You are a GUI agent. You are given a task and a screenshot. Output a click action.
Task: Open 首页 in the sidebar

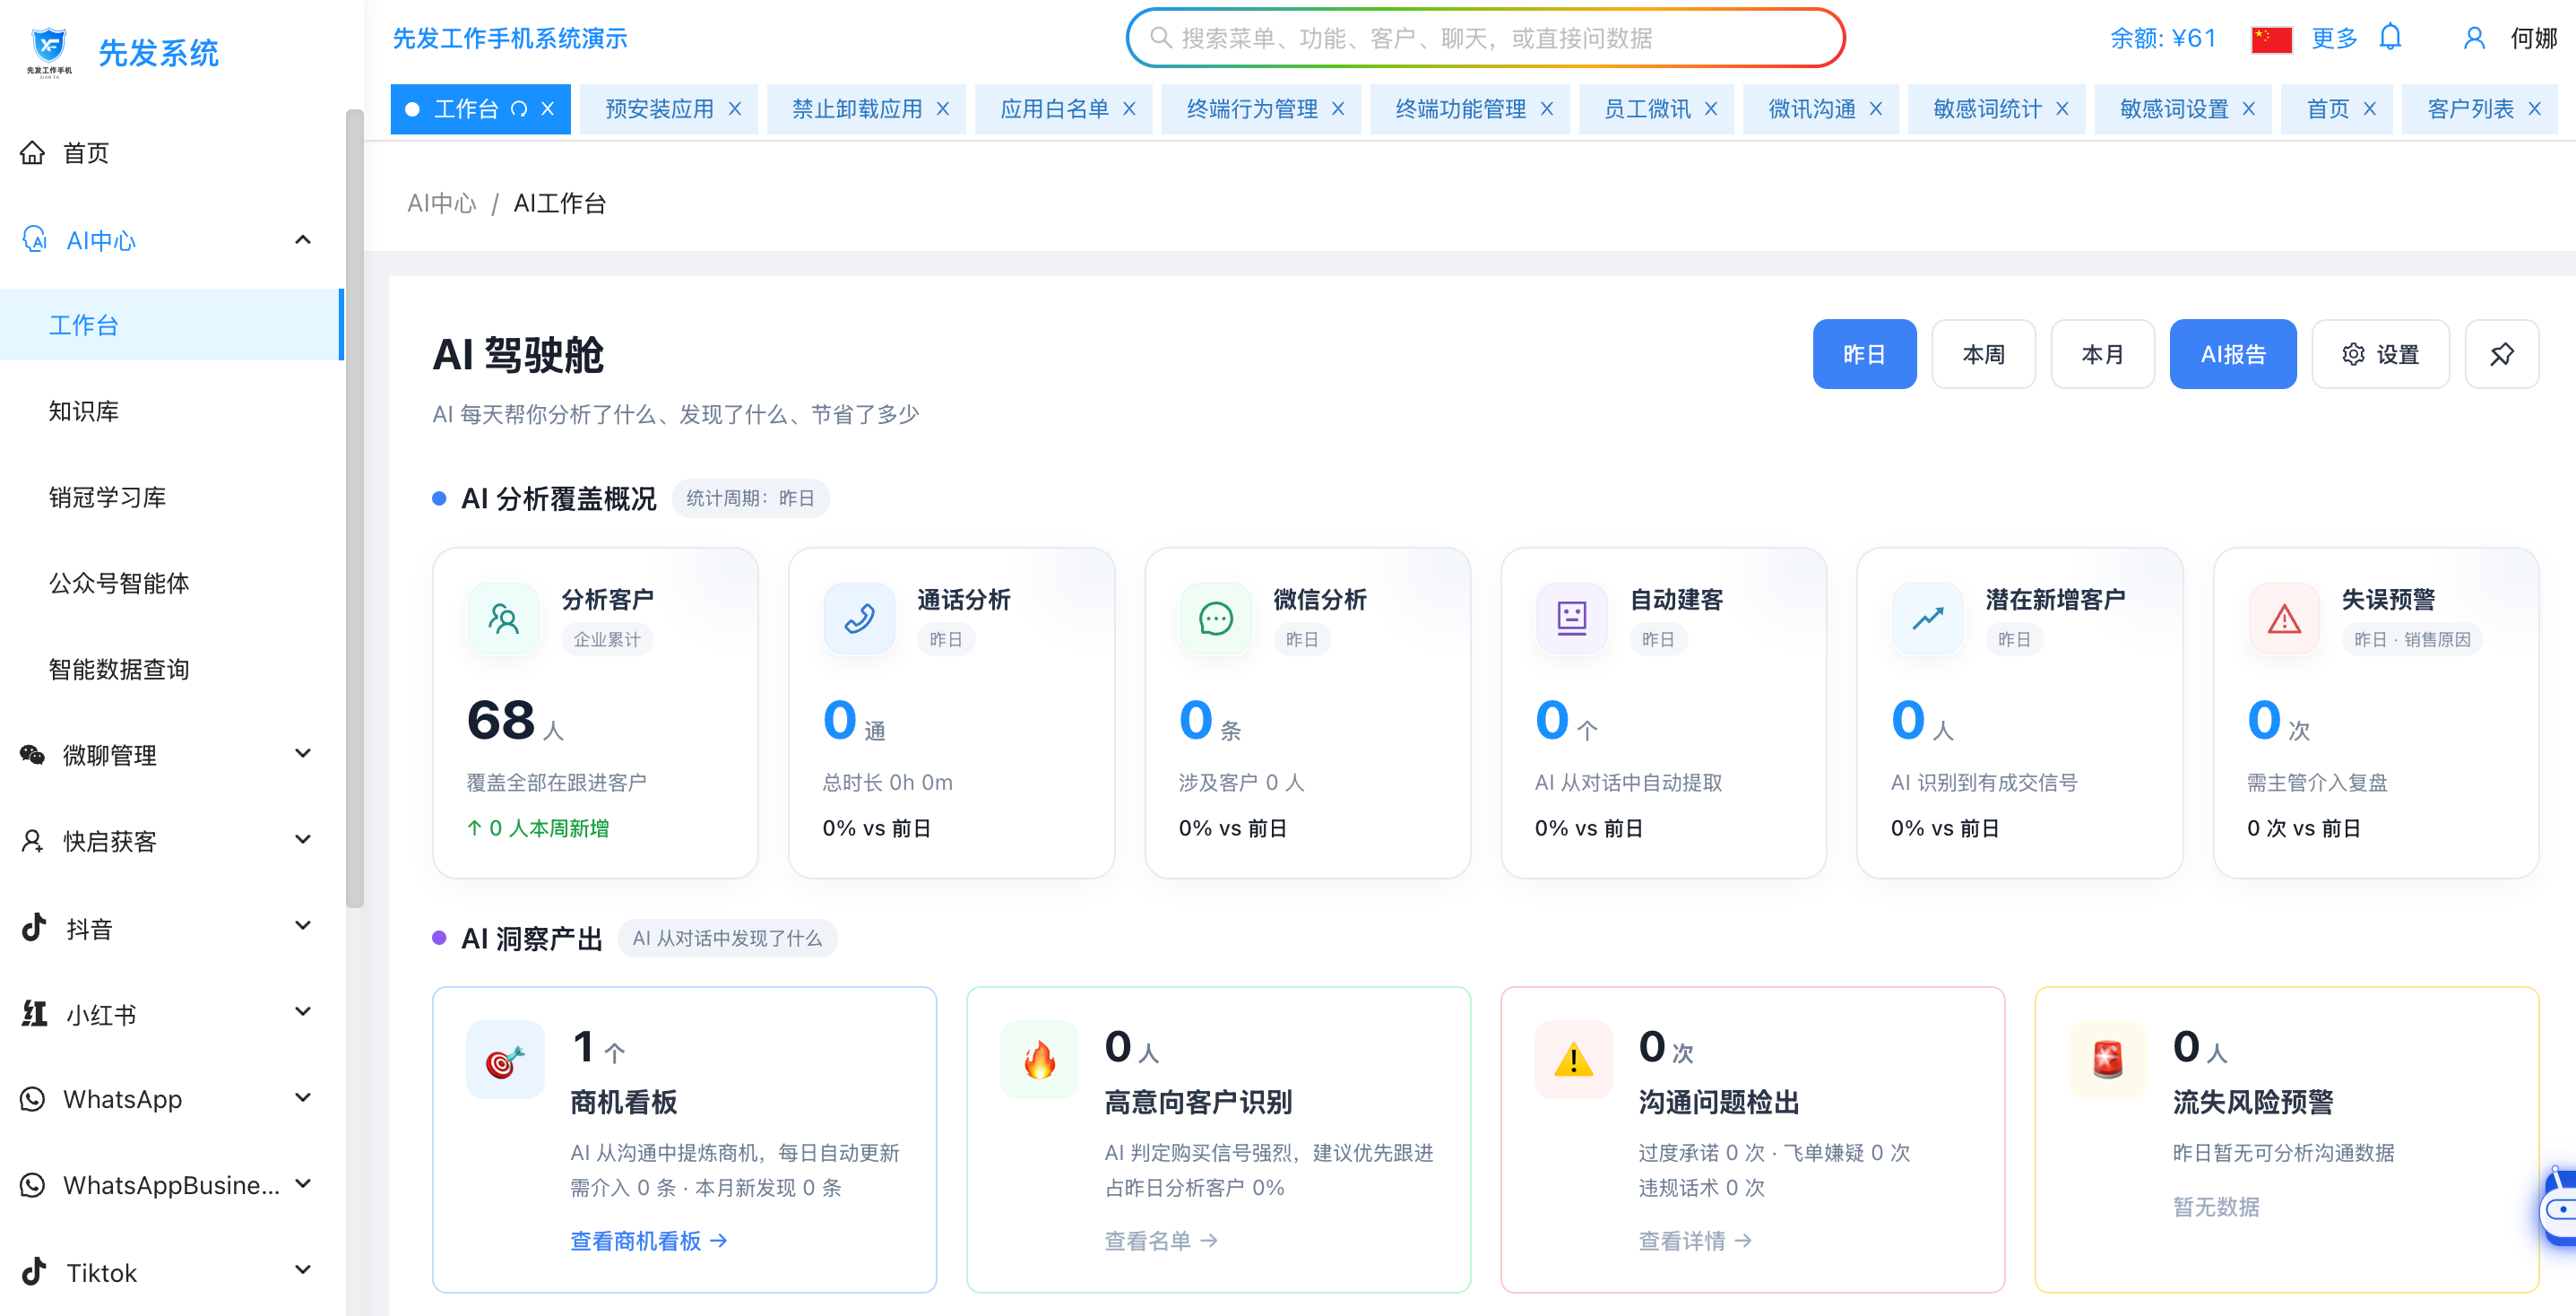[x=170, y=153]
